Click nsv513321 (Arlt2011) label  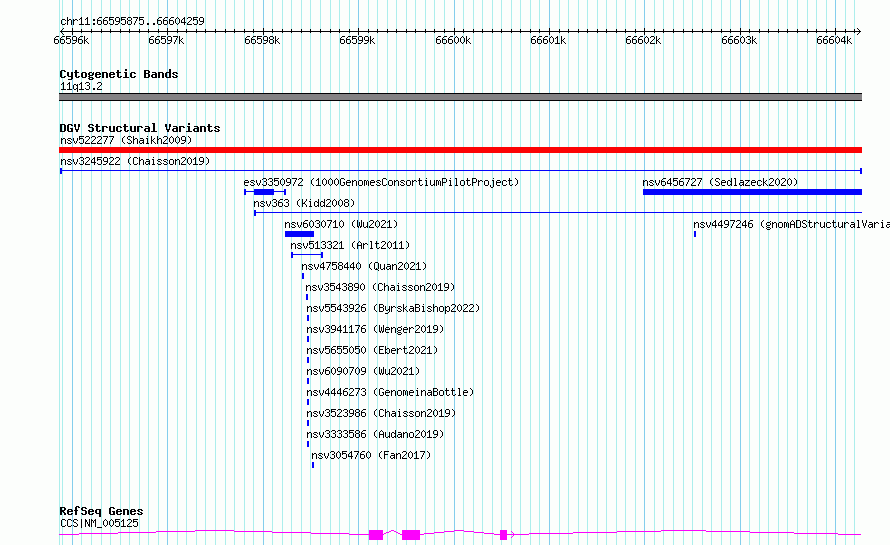click(350, 245)
